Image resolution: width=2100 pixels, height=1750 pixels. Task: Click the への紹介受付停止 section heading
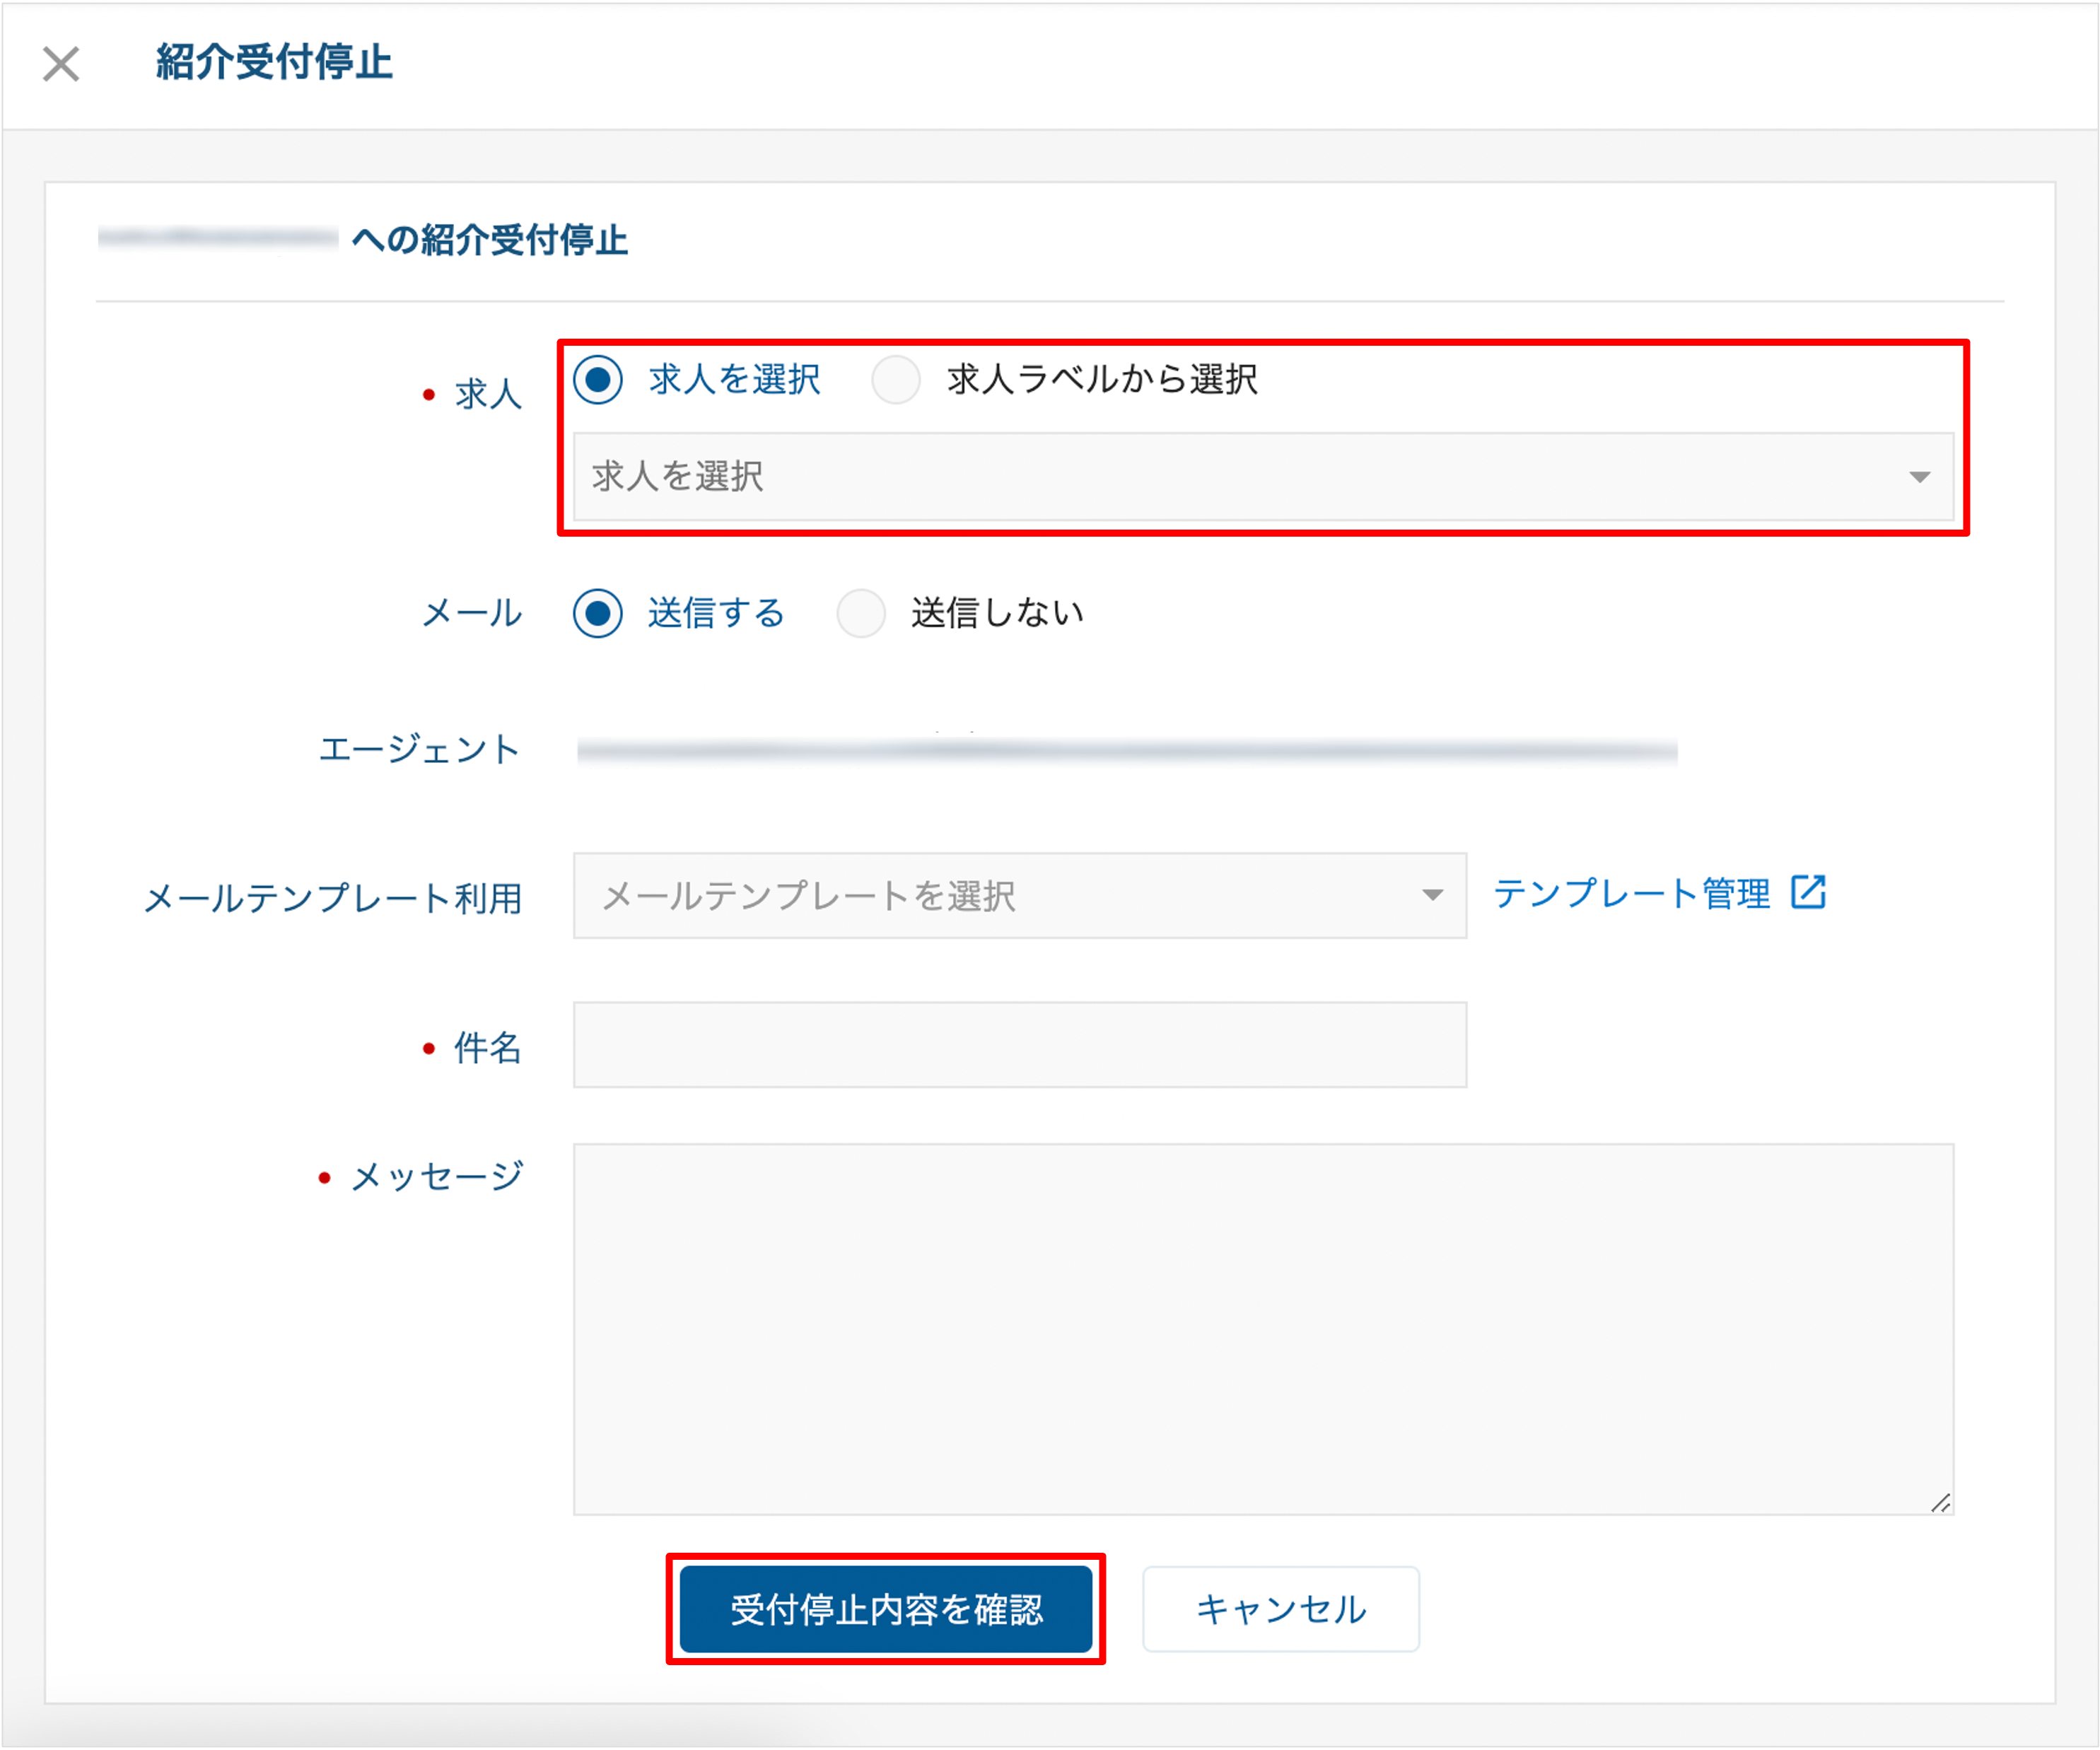click(x=490, y=240)
